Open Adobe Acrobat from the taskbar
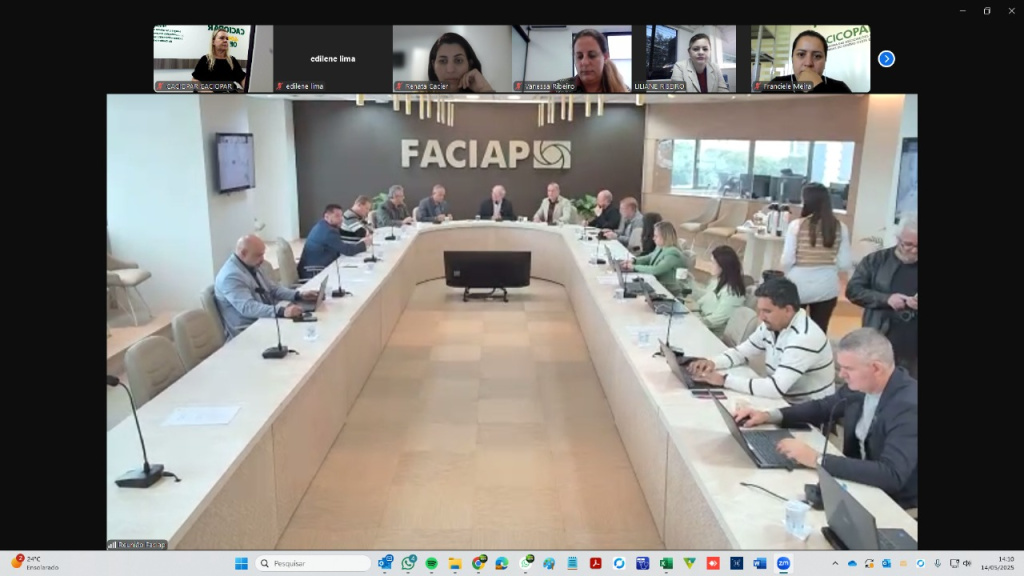The image size is (1024, 576). pyautogui.click(x=596, y=561)
